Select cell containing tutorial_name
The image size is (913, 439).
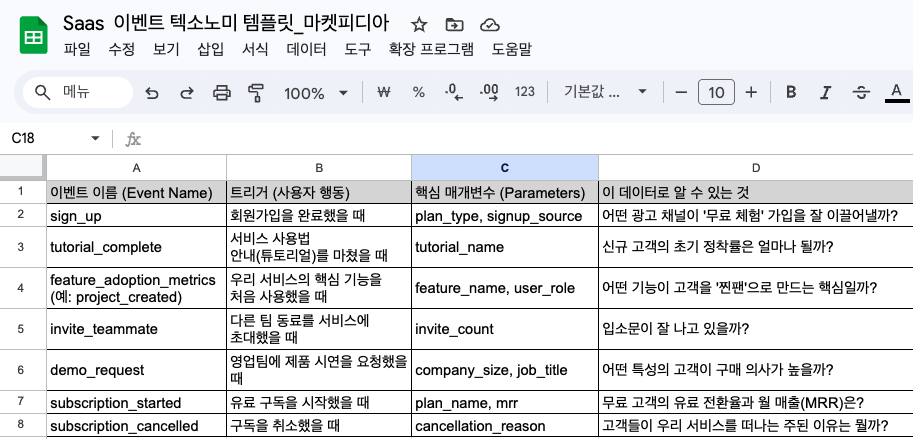click(x=505, y=247)
